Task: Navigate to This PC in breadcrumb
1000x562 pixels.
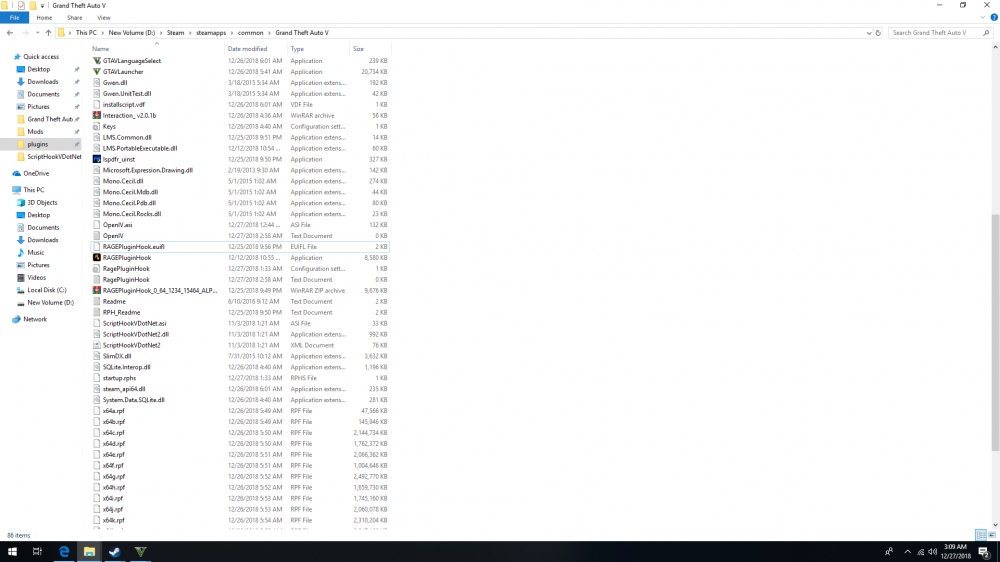Action: point(86,33)
